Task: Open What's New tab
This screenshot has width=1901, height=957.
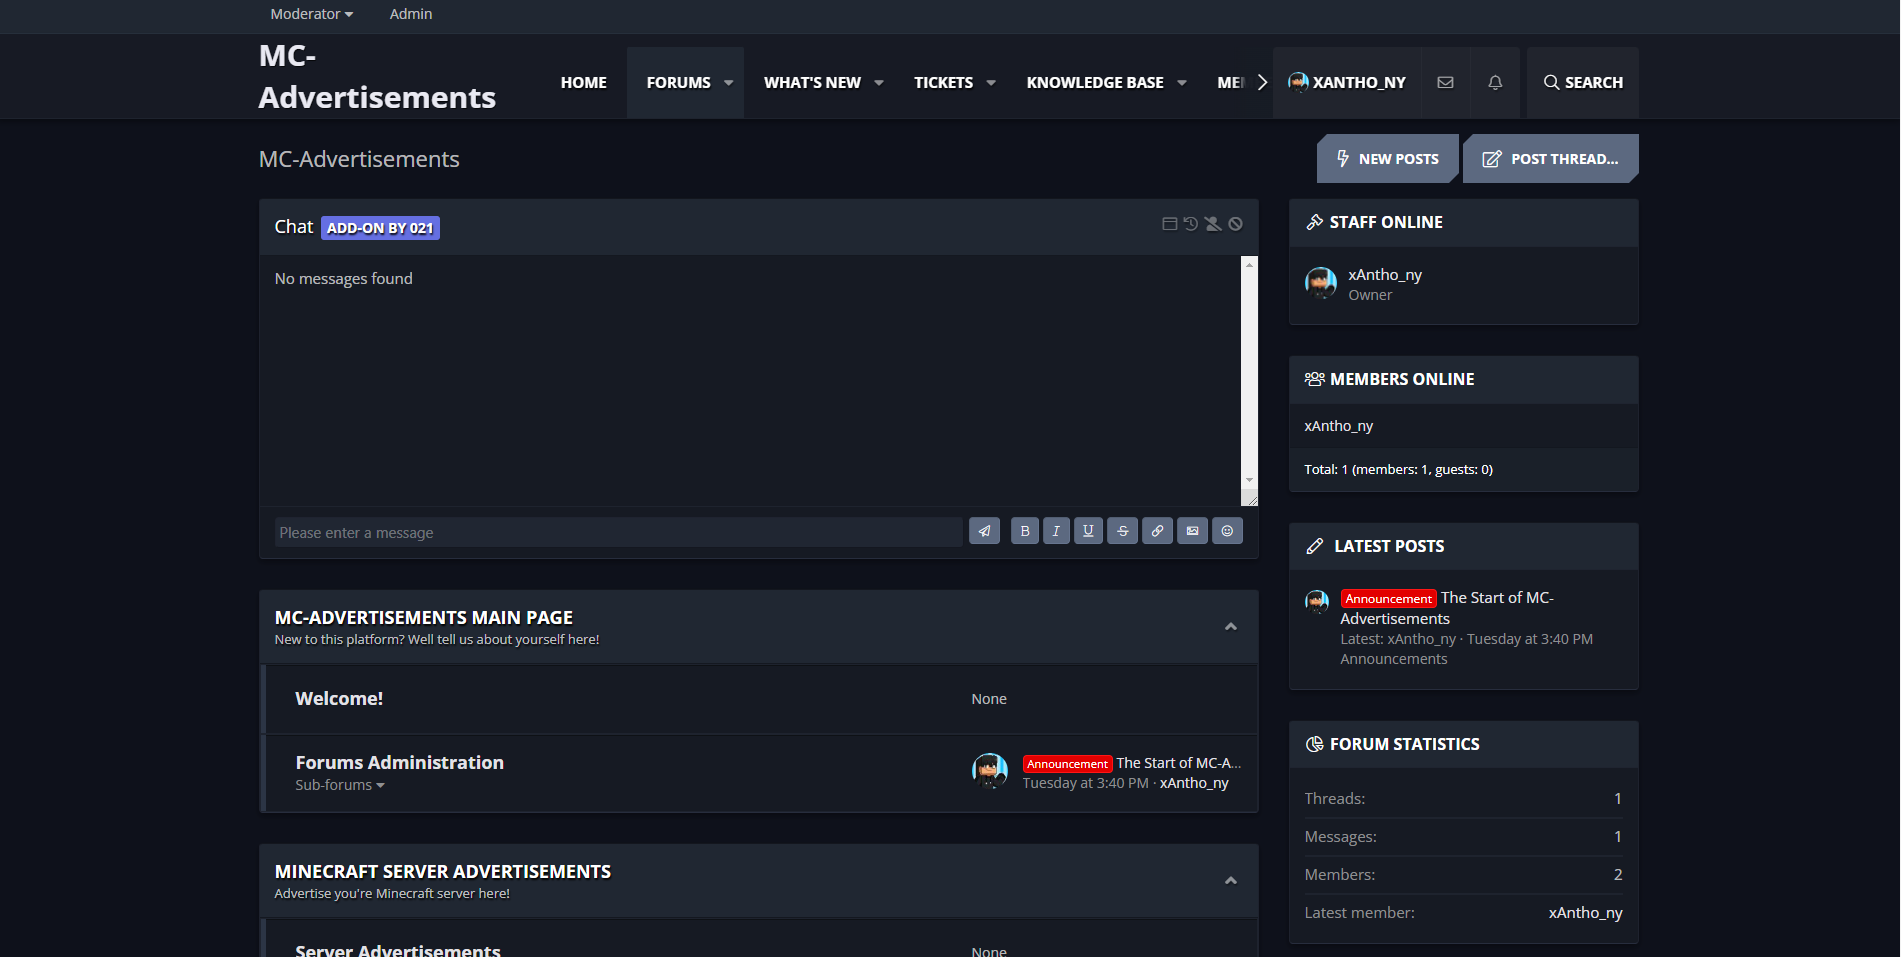Action: (812, 83)
